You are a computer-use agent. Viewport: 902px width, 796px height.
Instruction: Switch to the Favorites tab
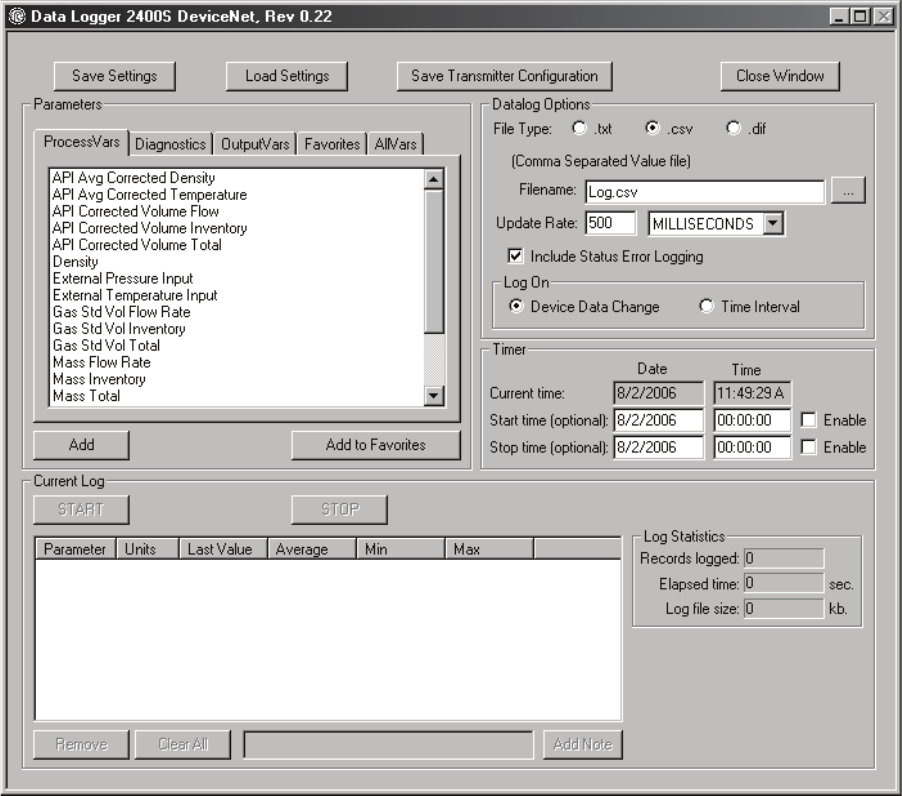332,144
